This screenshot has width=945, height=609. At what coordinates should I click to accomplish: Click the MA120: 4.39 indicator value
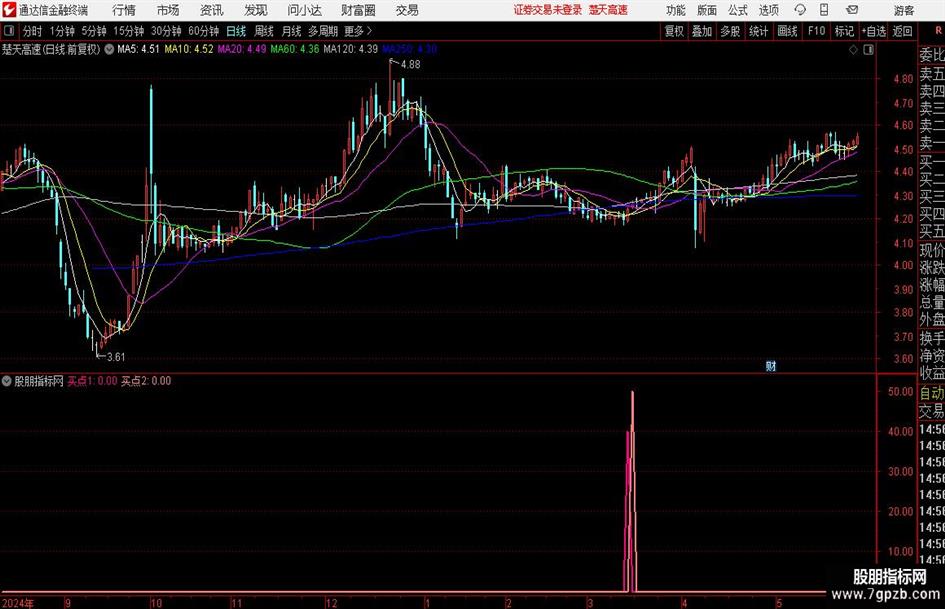(350, 49)
